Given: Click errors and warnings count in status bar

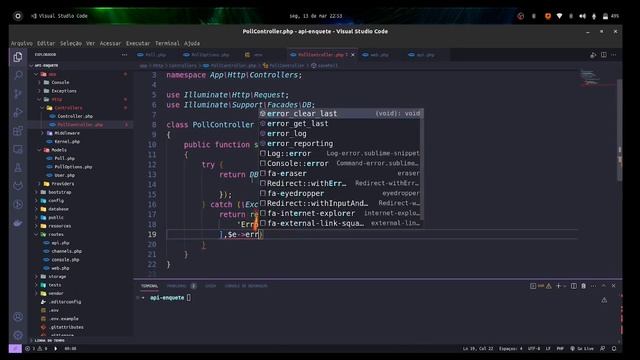Looking at the screenshot, I should click(36, 349).
